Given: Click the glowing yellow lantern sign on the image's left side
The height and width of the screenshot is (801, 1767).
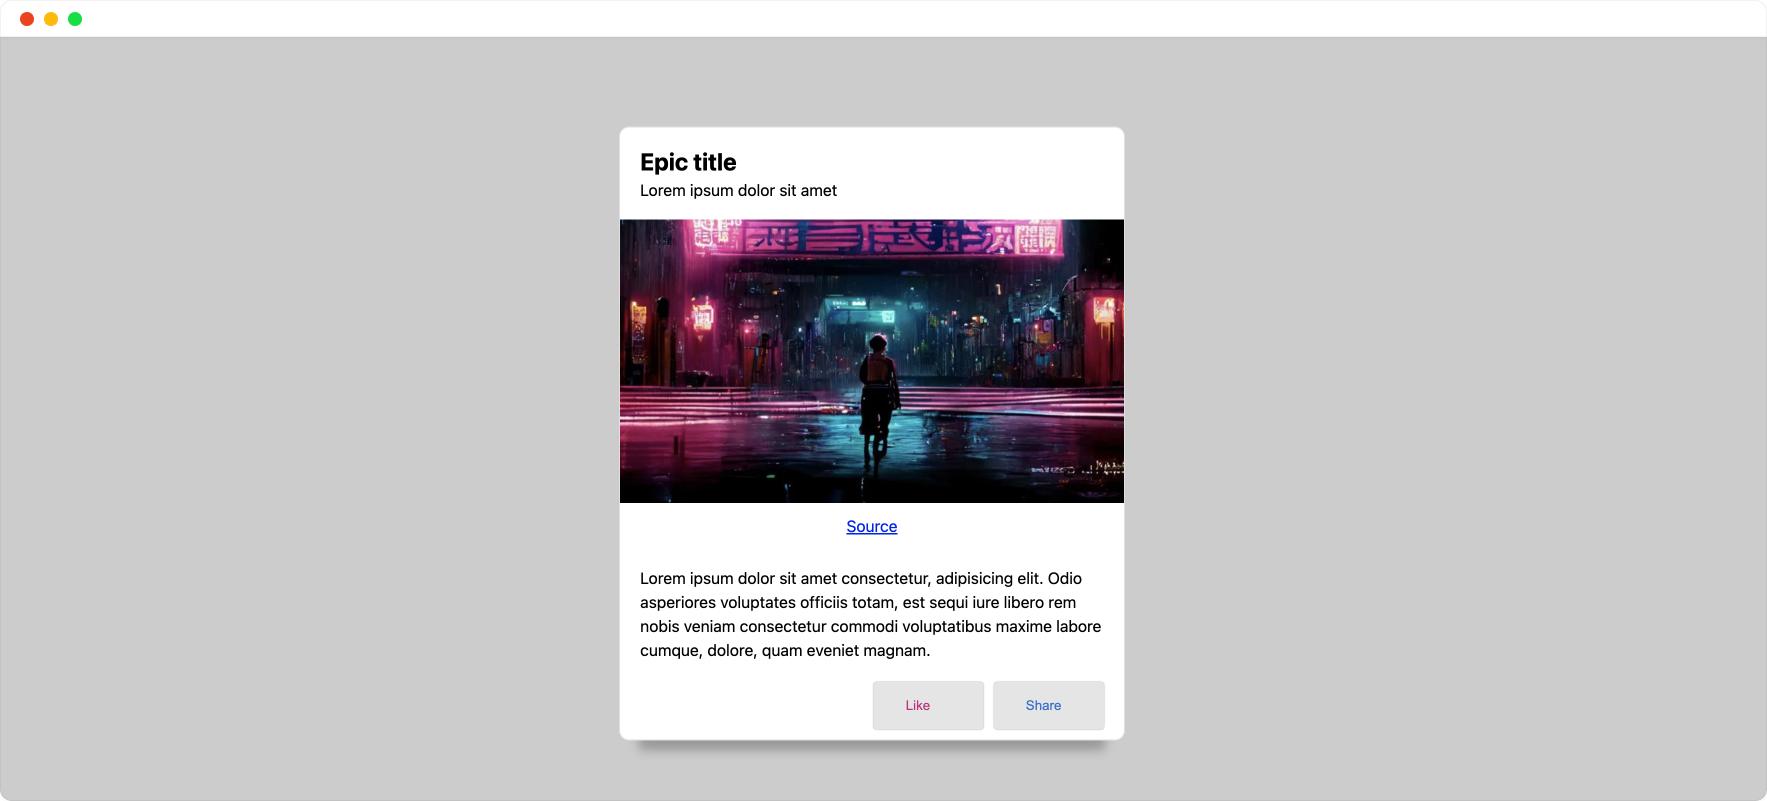Looking at the screenshot, I should point(703,314).
